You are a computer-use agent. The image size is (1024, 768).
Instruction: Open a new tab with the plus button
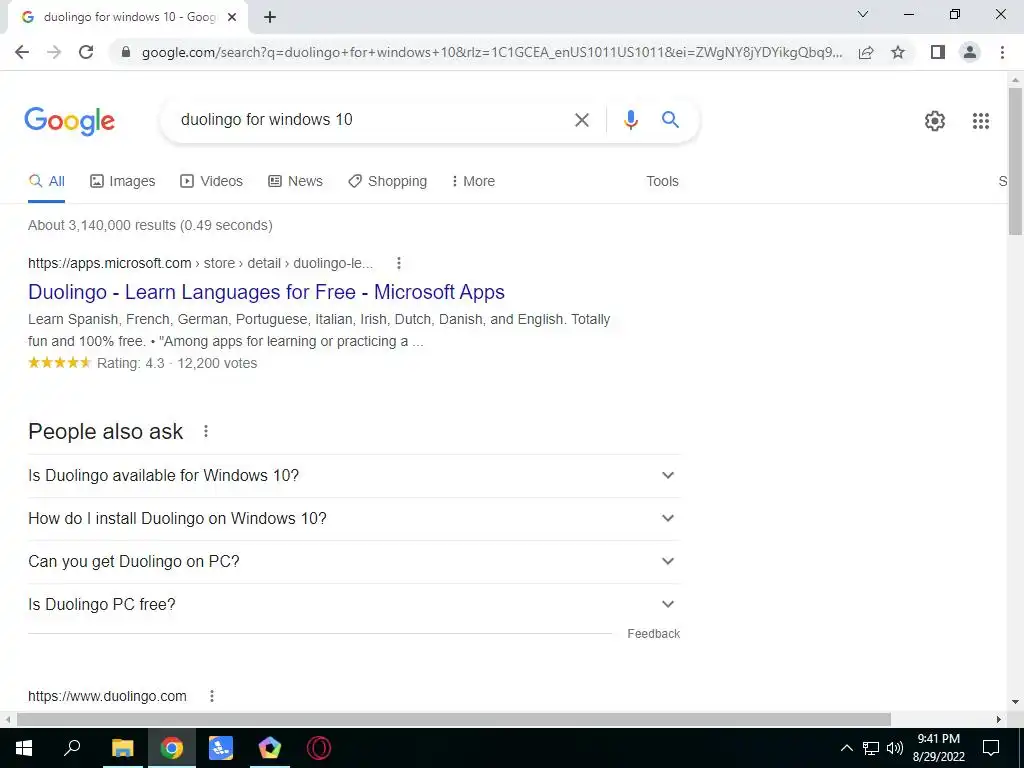(270, 17)
